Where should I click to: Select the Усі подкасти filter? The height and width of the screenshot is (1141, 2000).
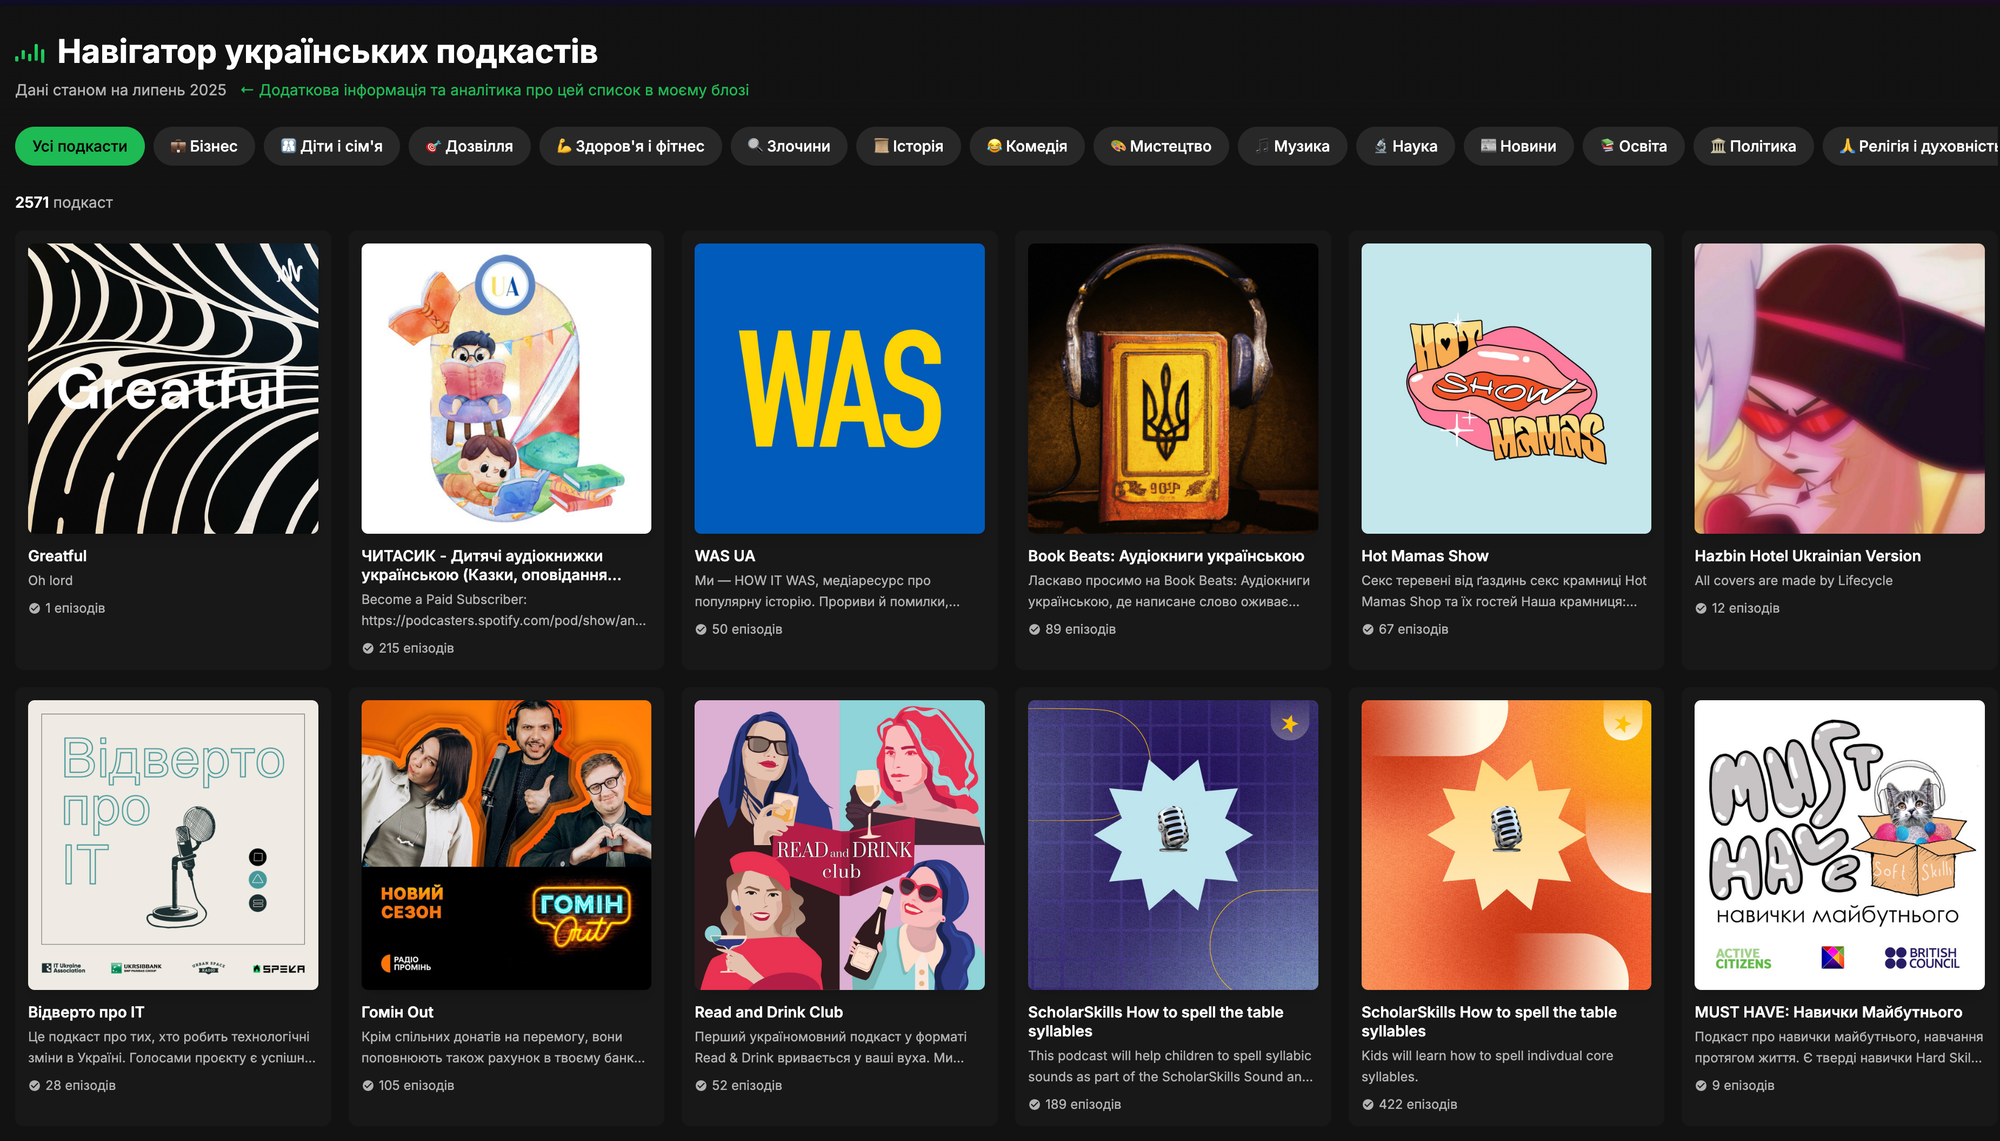pos(80,146)
